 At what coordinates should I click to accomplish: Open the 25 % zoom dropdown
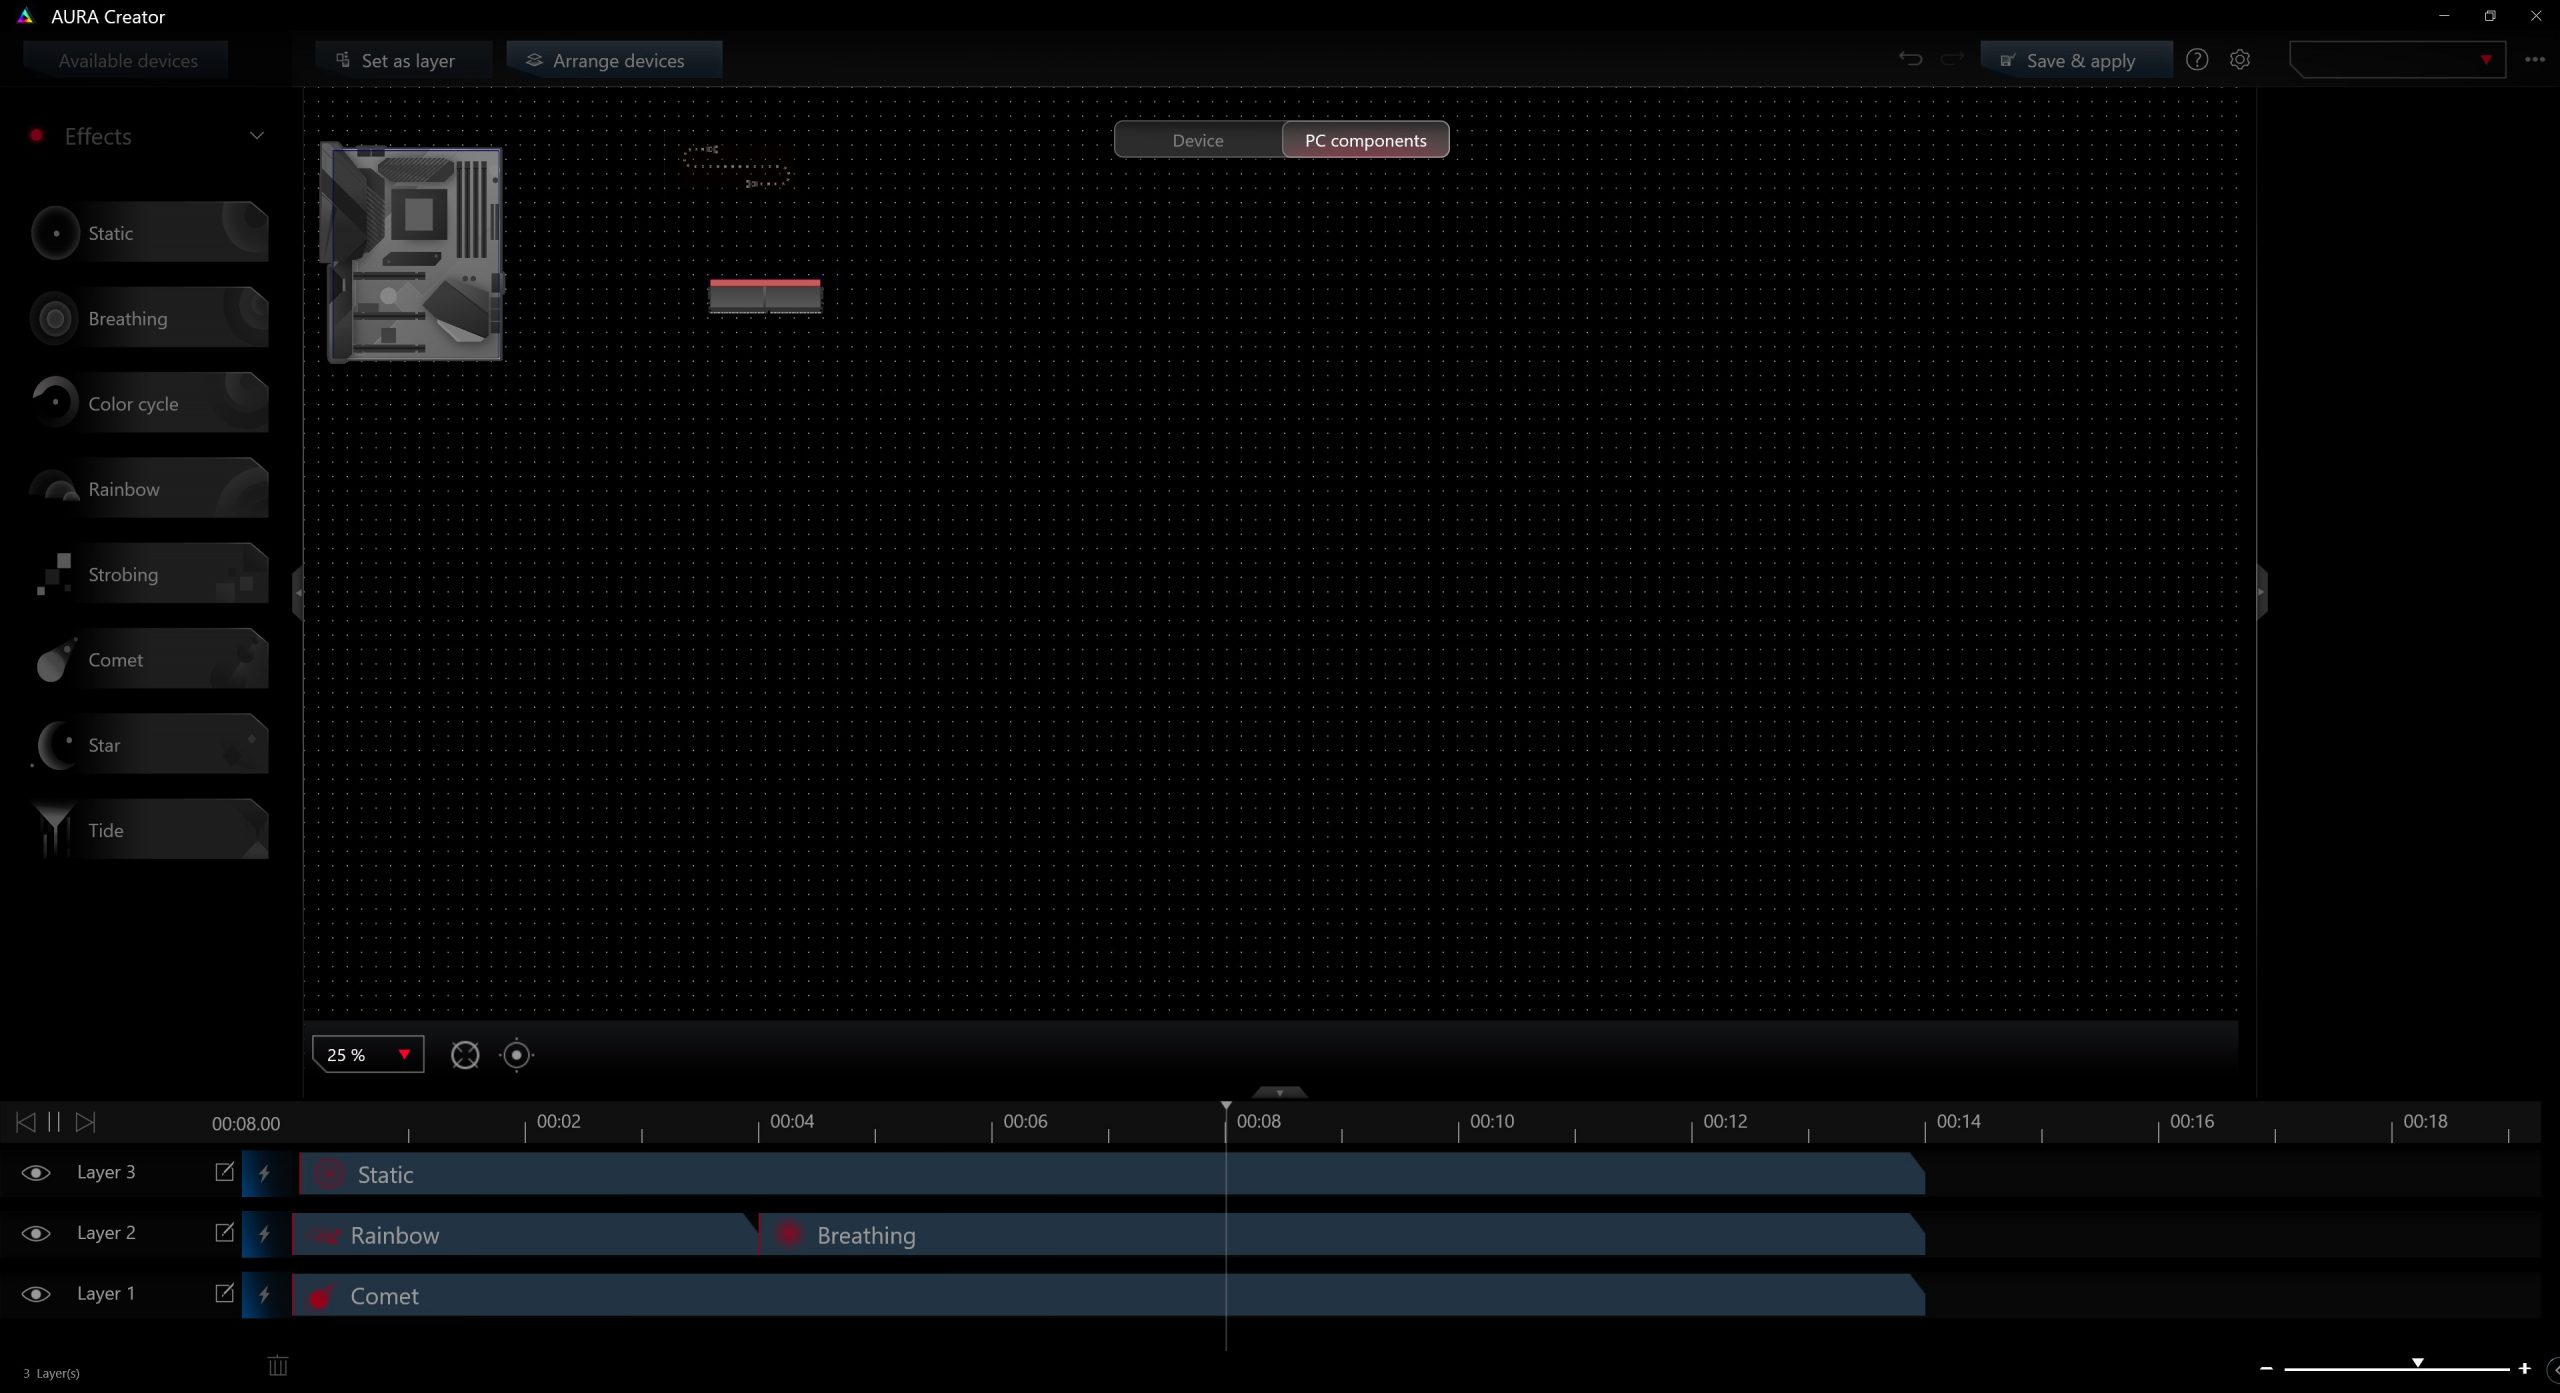click(368, 1055)
